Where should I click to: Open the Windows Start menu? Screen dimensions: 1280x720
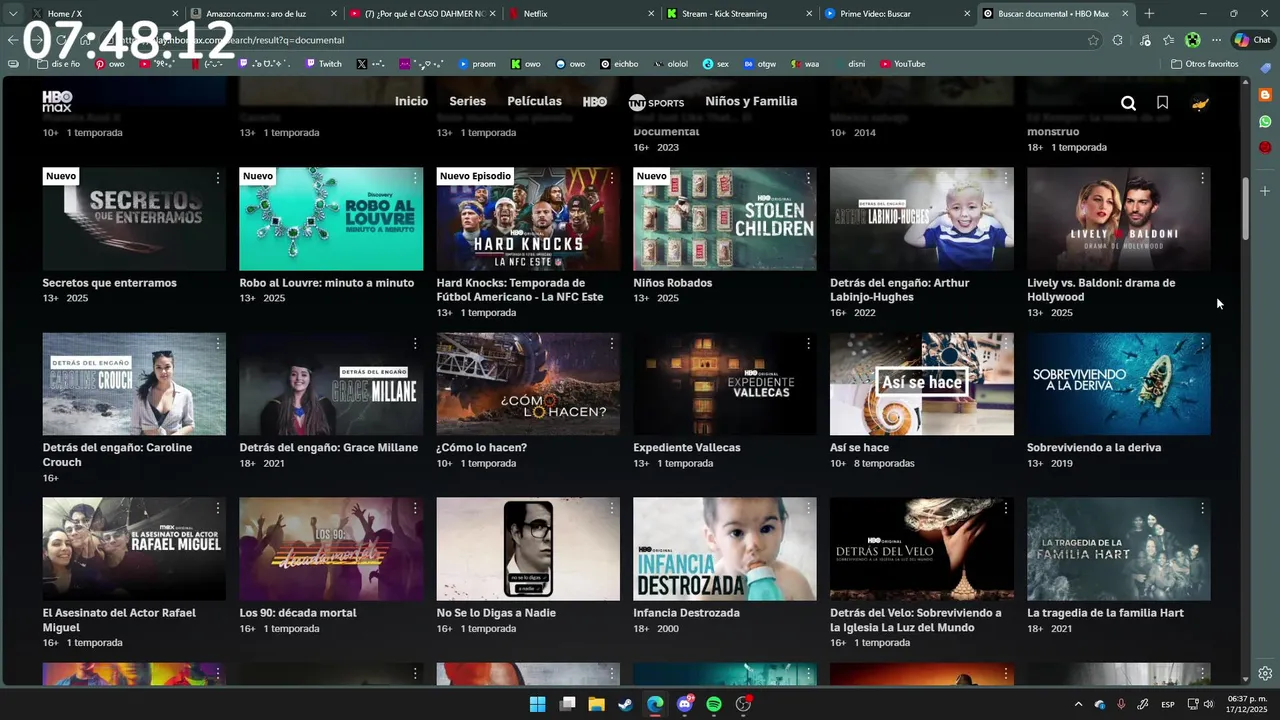[x=538, y=704]
